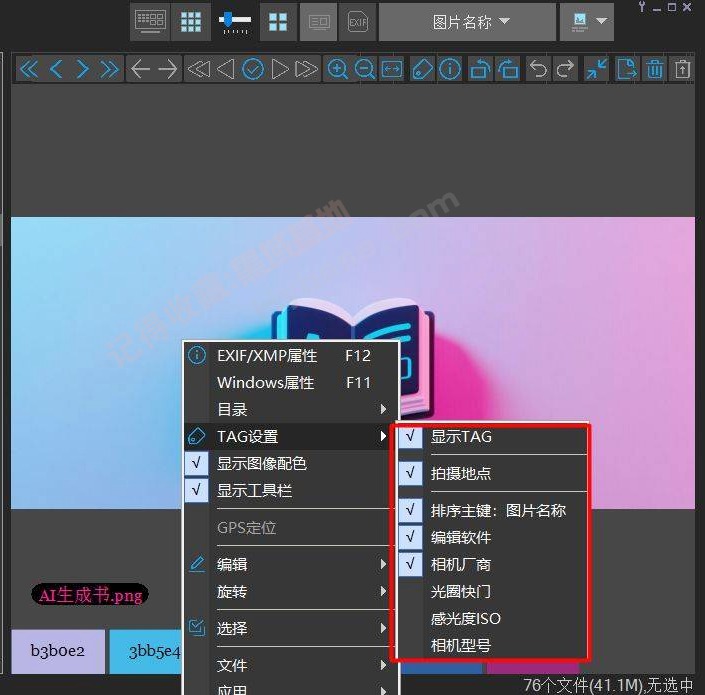Redo the last action
Image resolution: width=705 pixels, height=695 pixels.
coord(565,69)
